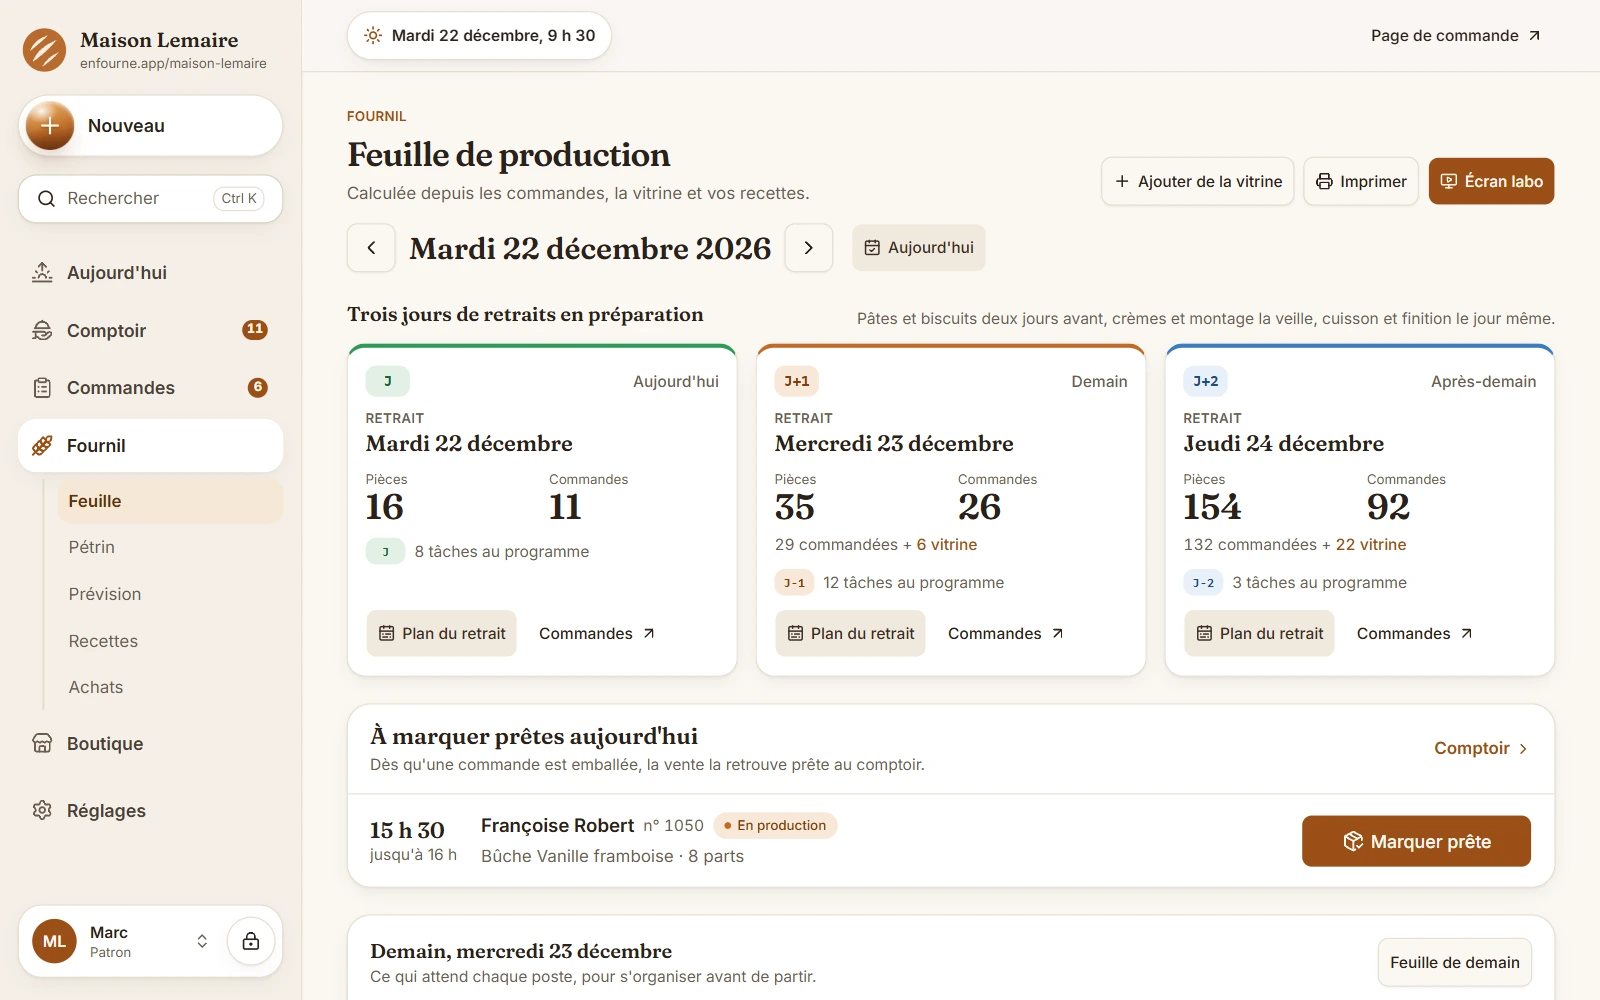
Task: Open Commandes link in Mardi 22 décembre card
Action: tap(597, 633)
